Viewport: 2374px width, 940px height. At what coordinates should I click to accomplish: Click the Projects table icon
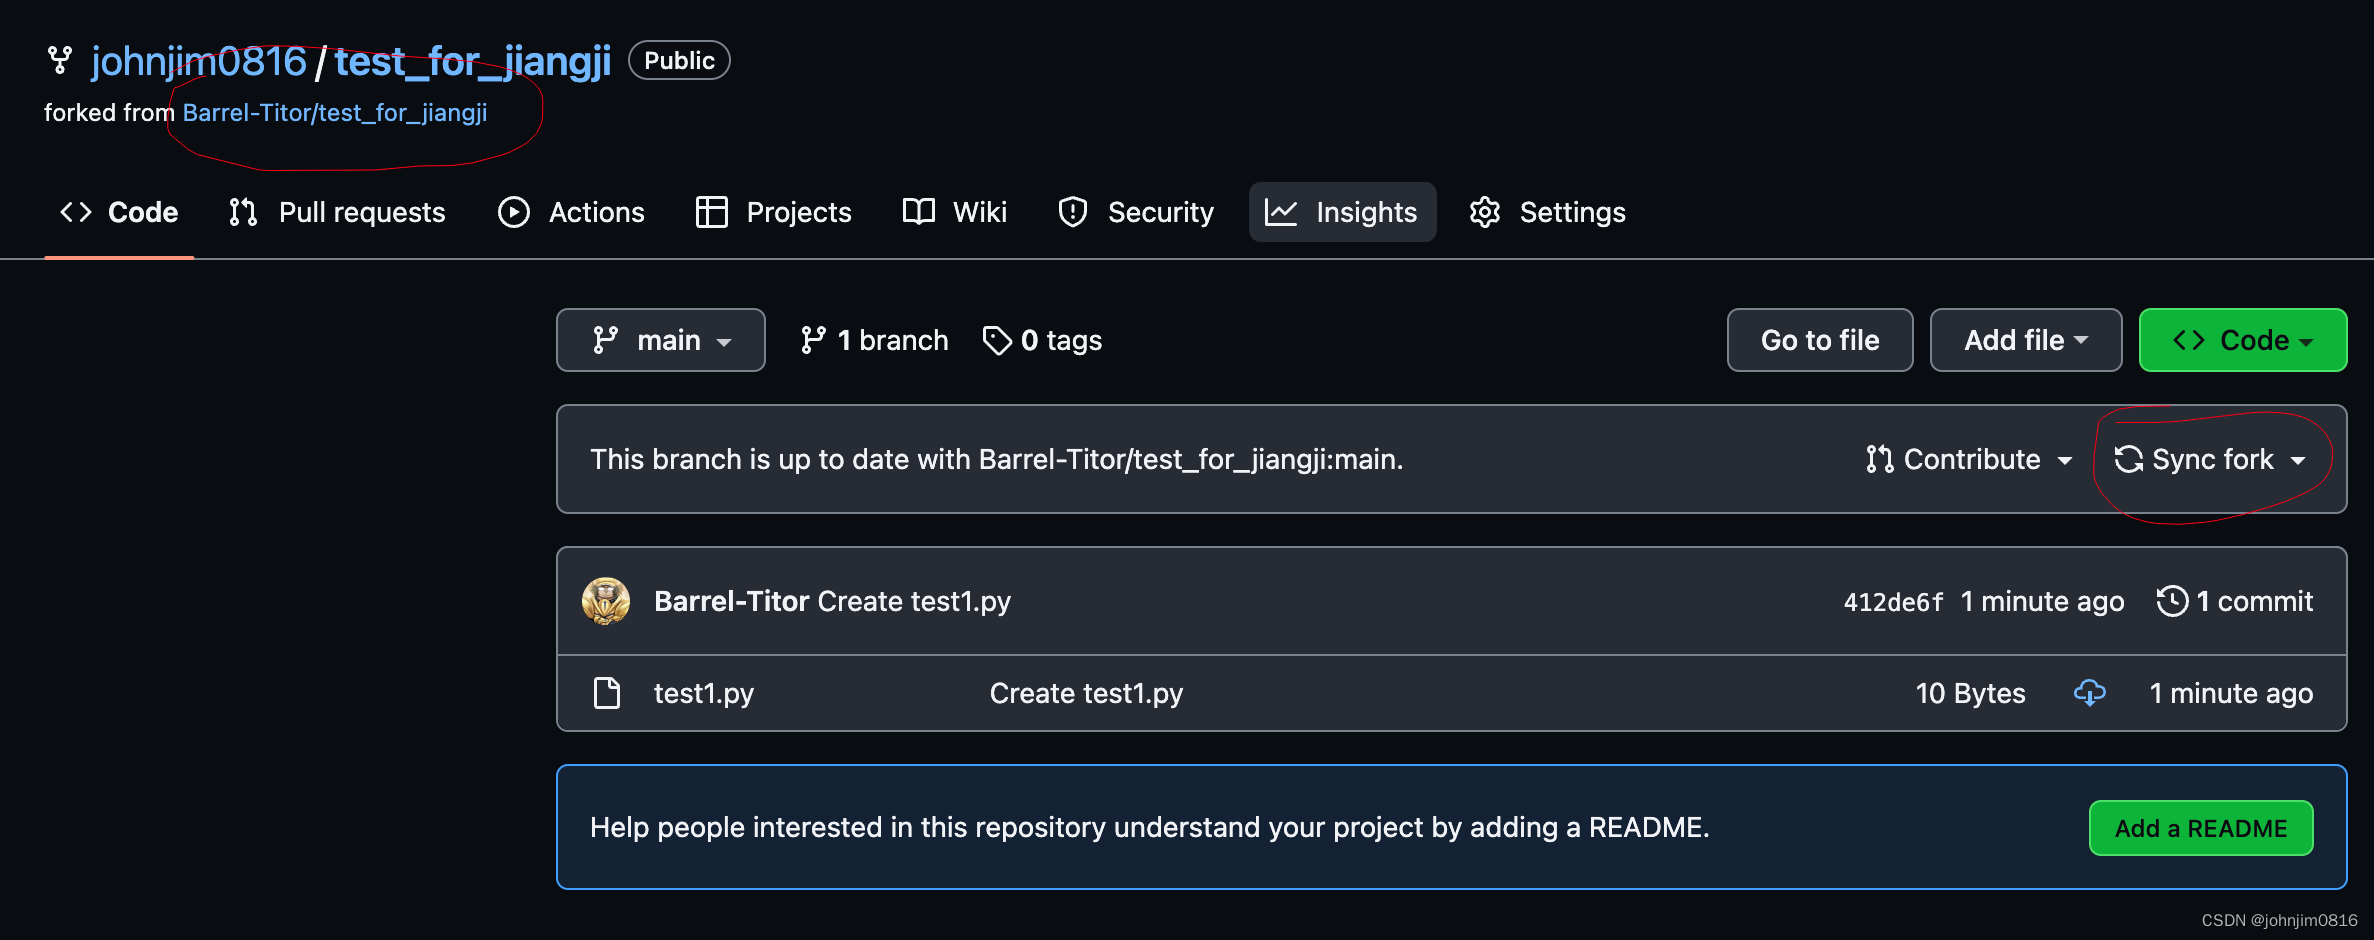click(x=712, y=212)
